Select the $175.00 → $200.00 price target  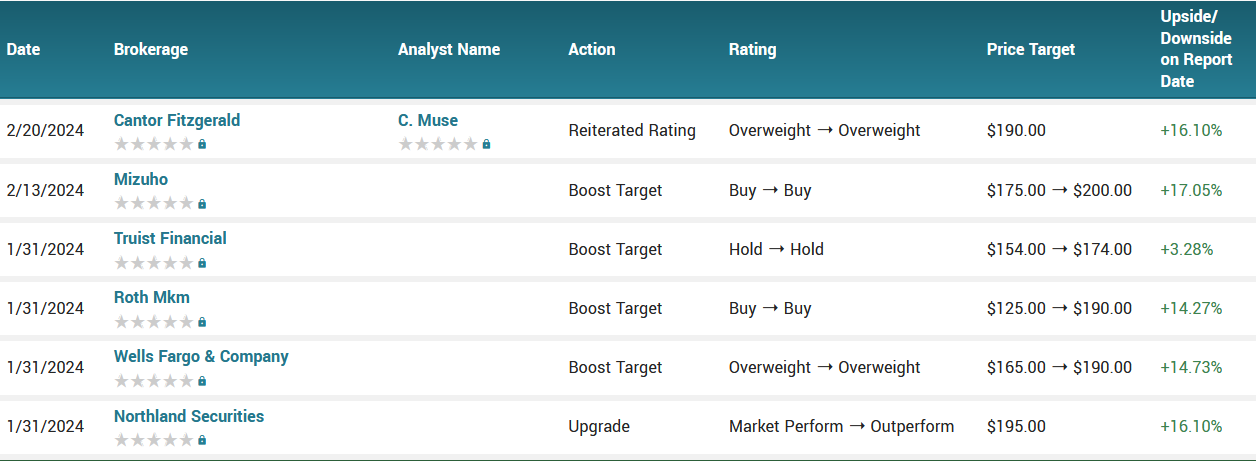click(1060, 190)
